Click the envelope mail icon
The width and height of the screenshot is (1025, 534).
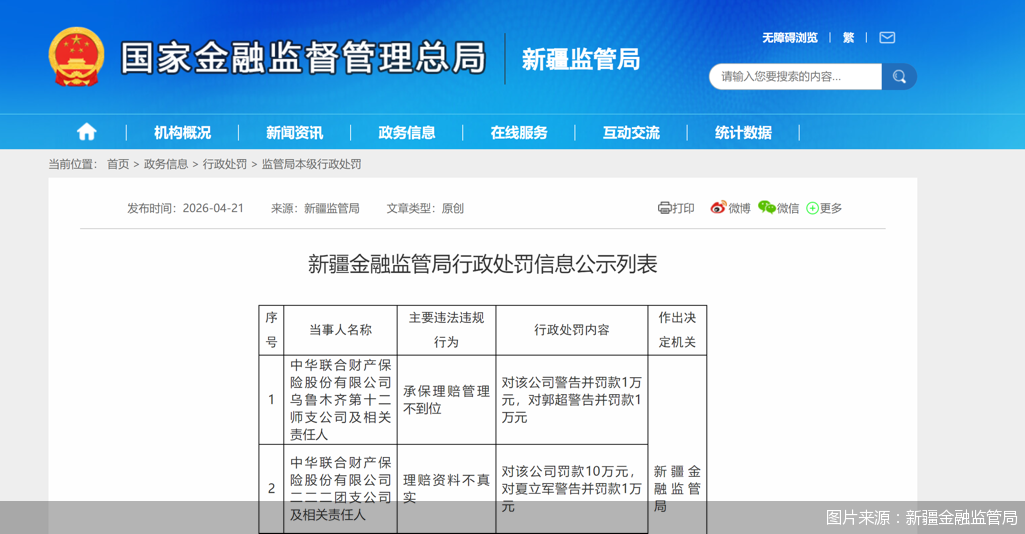tap(887, 37)
